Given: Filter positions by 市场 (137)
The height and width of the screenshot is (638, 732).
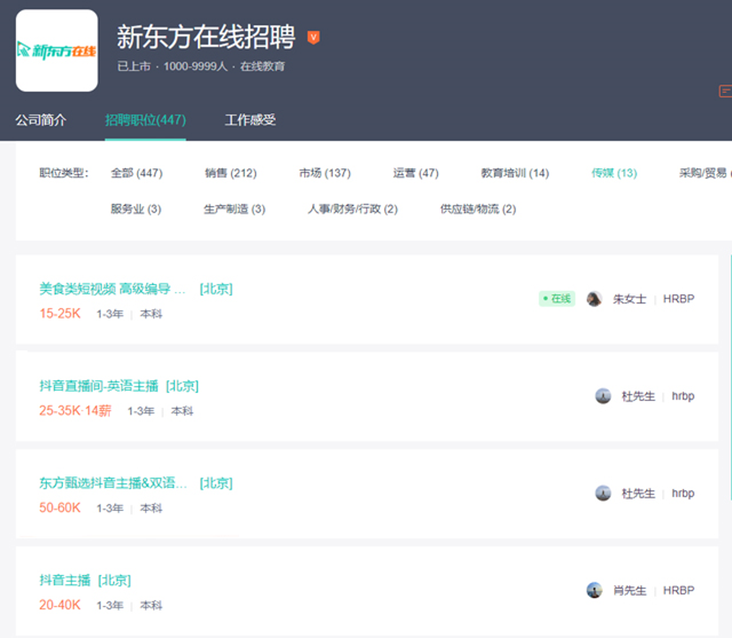Looking at the screenshot, I should tap(325, 173).
